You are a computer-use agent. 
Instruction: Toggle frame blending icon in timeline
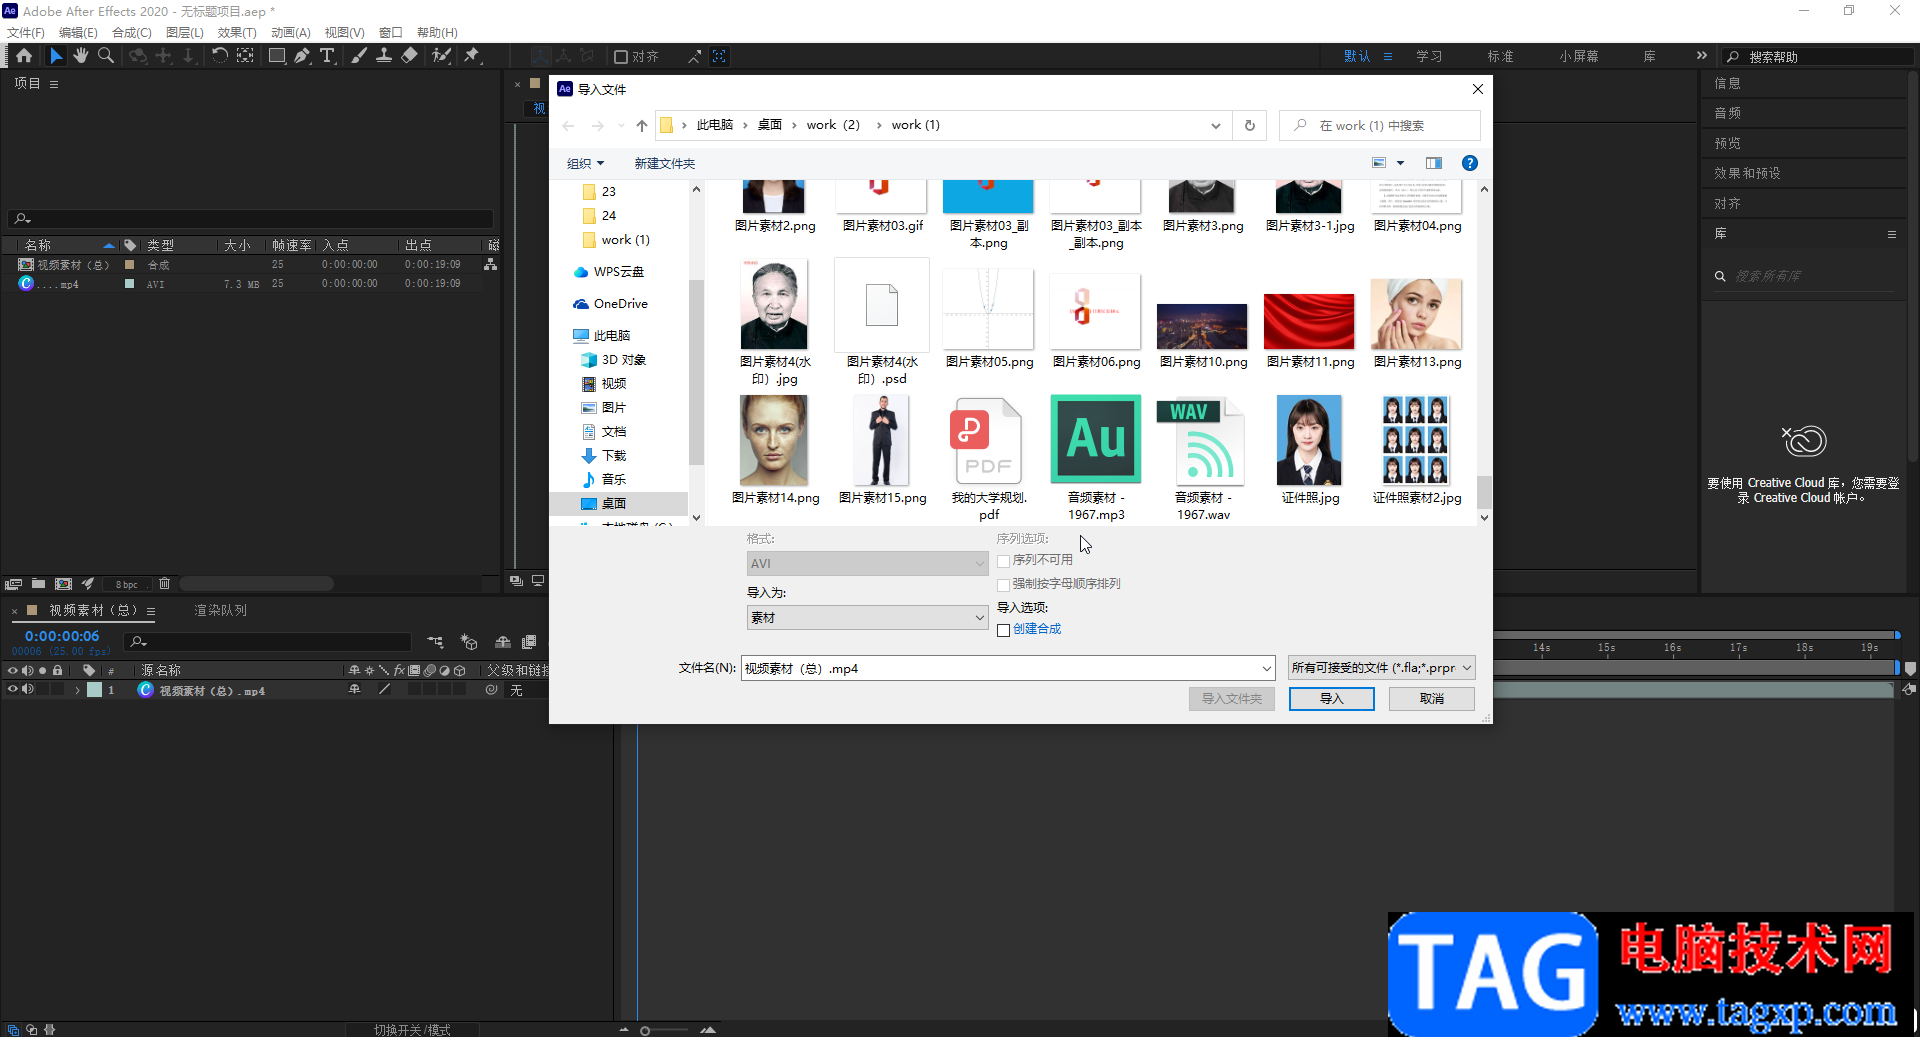[x=529, y=642]
